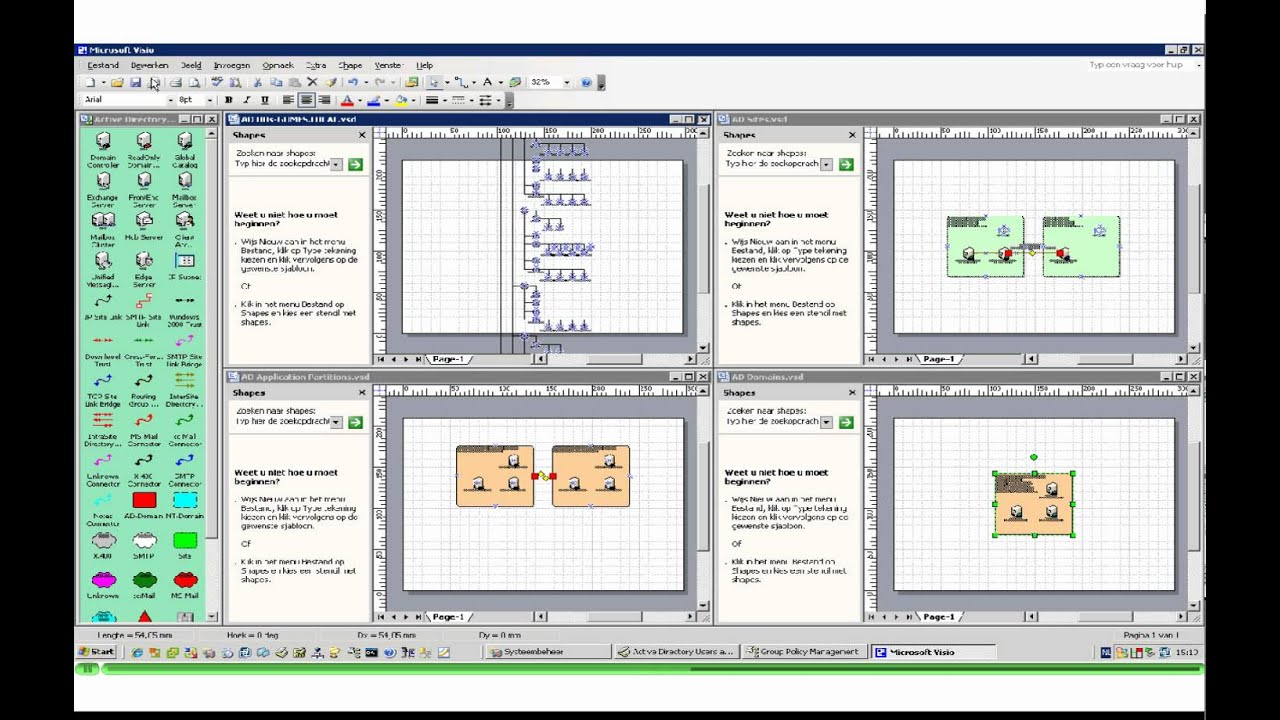Screen dimensions: 1280x720
Task: Click Page-1 tab in AD Domains window
Action: 939,617
